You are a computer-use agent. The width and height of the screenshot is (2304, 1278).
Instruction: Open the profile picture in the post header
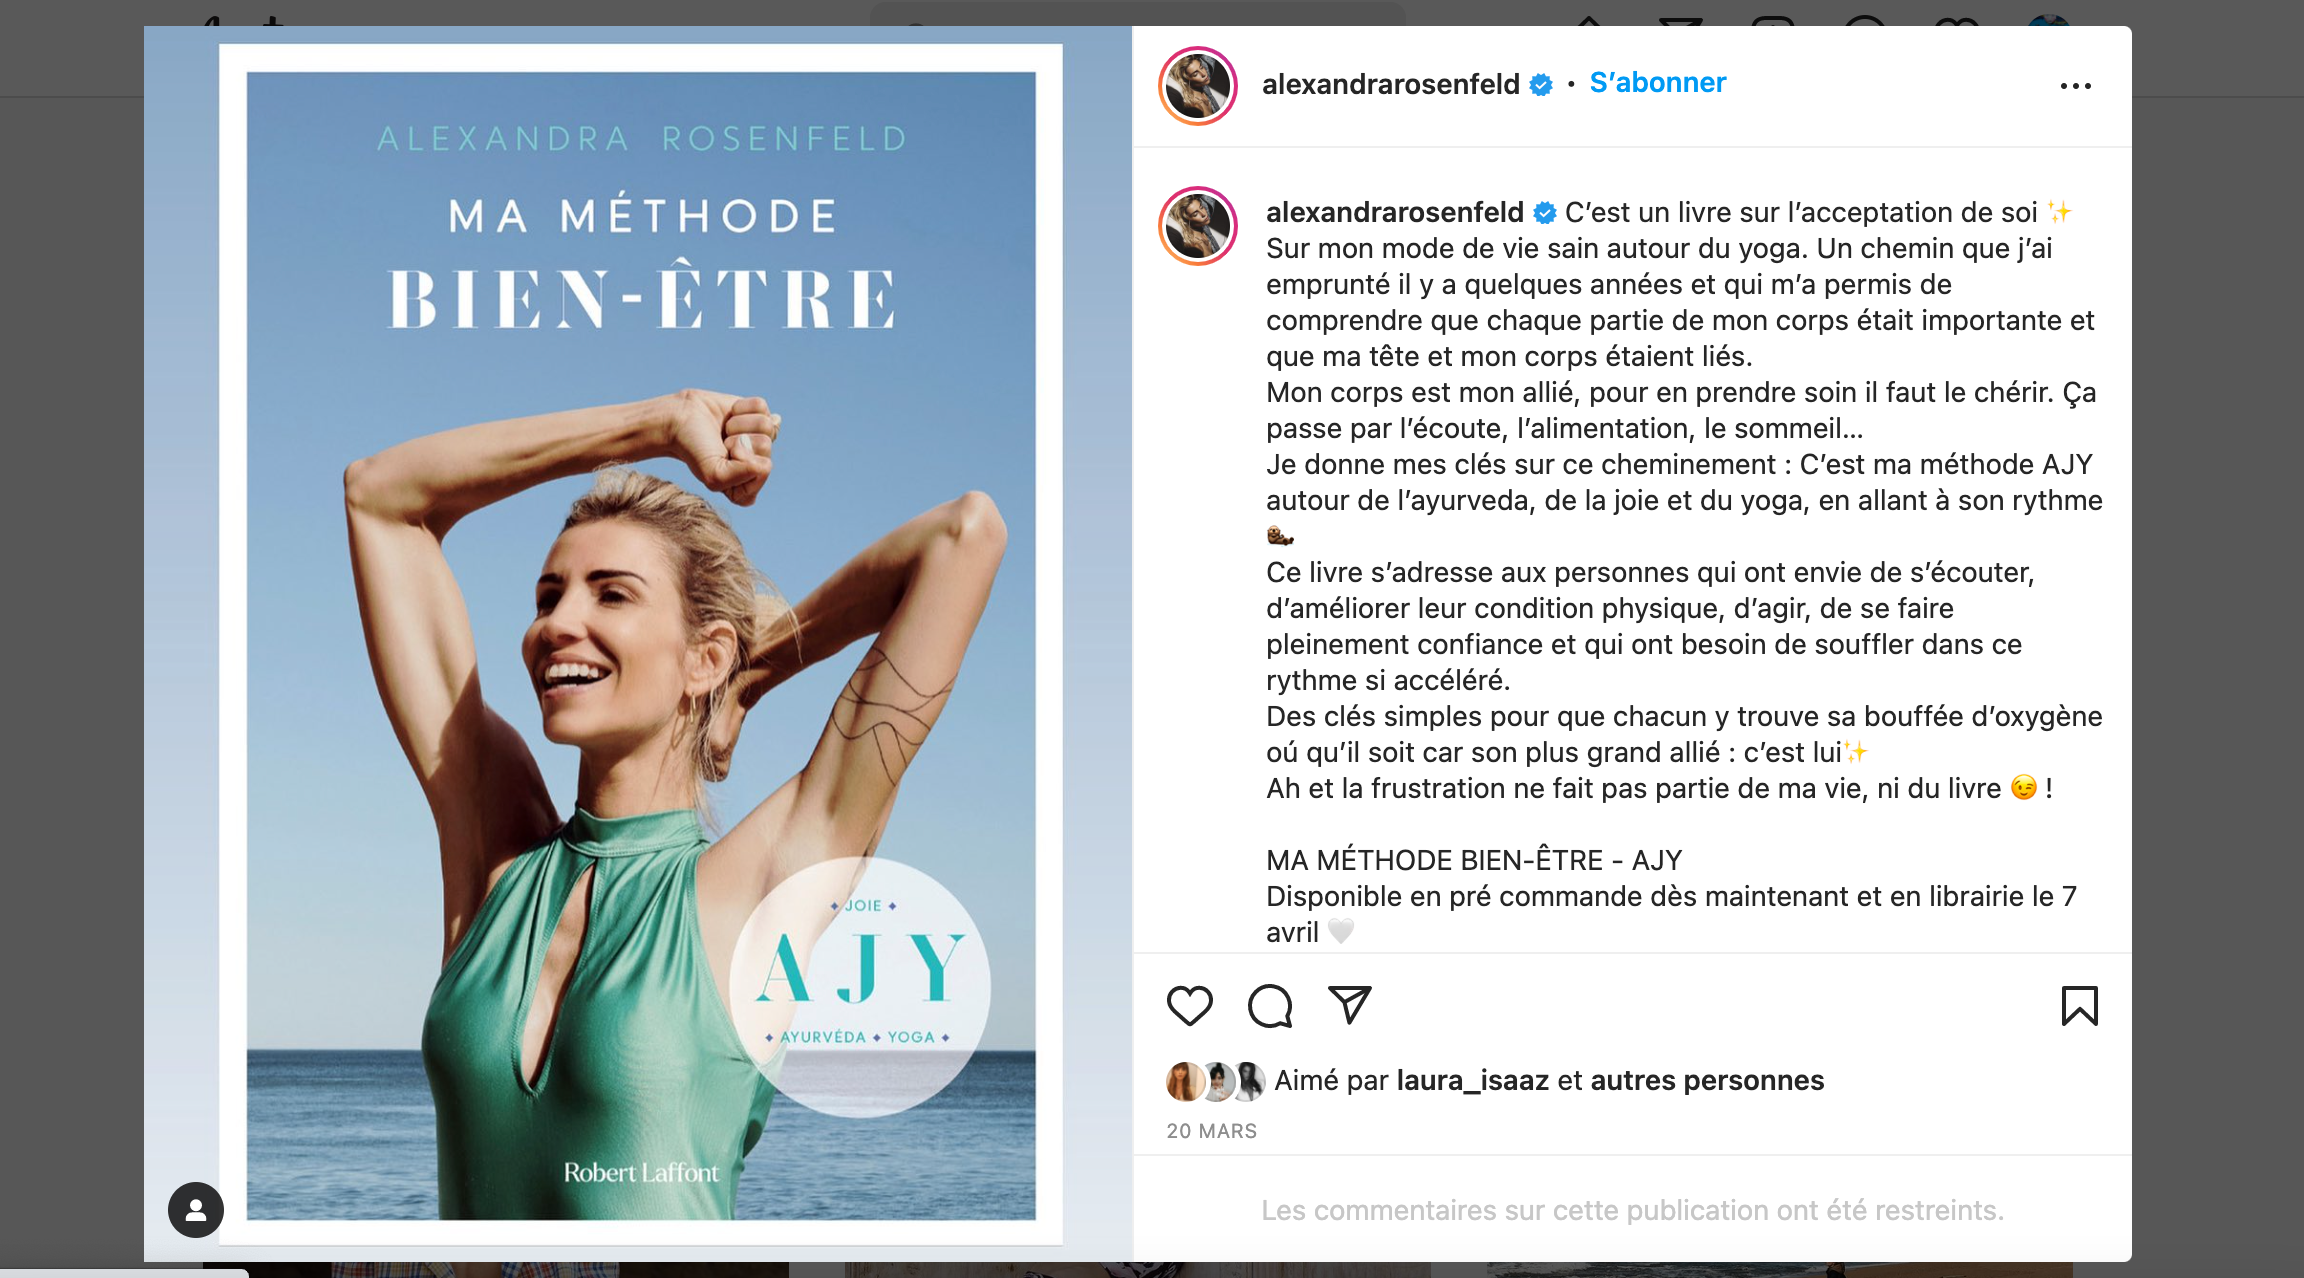pos(1198,86)
